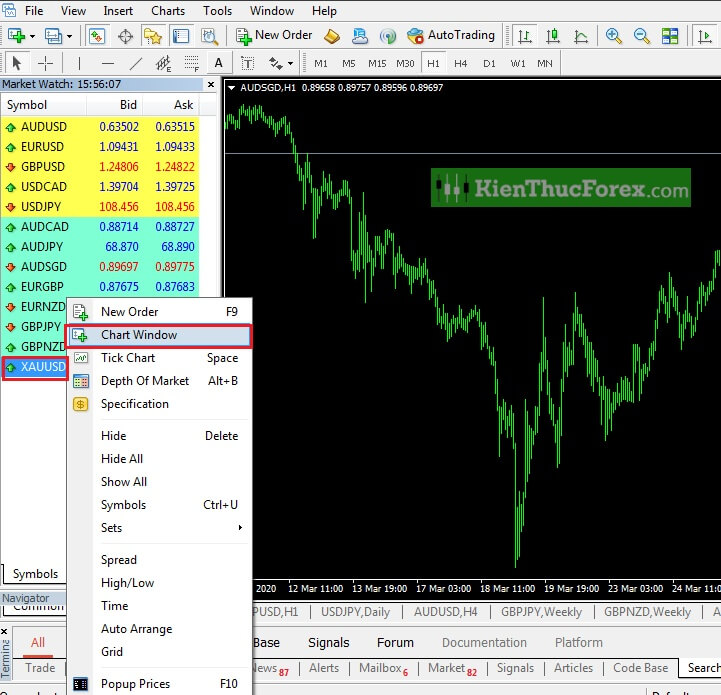Open the File menu

34,11
